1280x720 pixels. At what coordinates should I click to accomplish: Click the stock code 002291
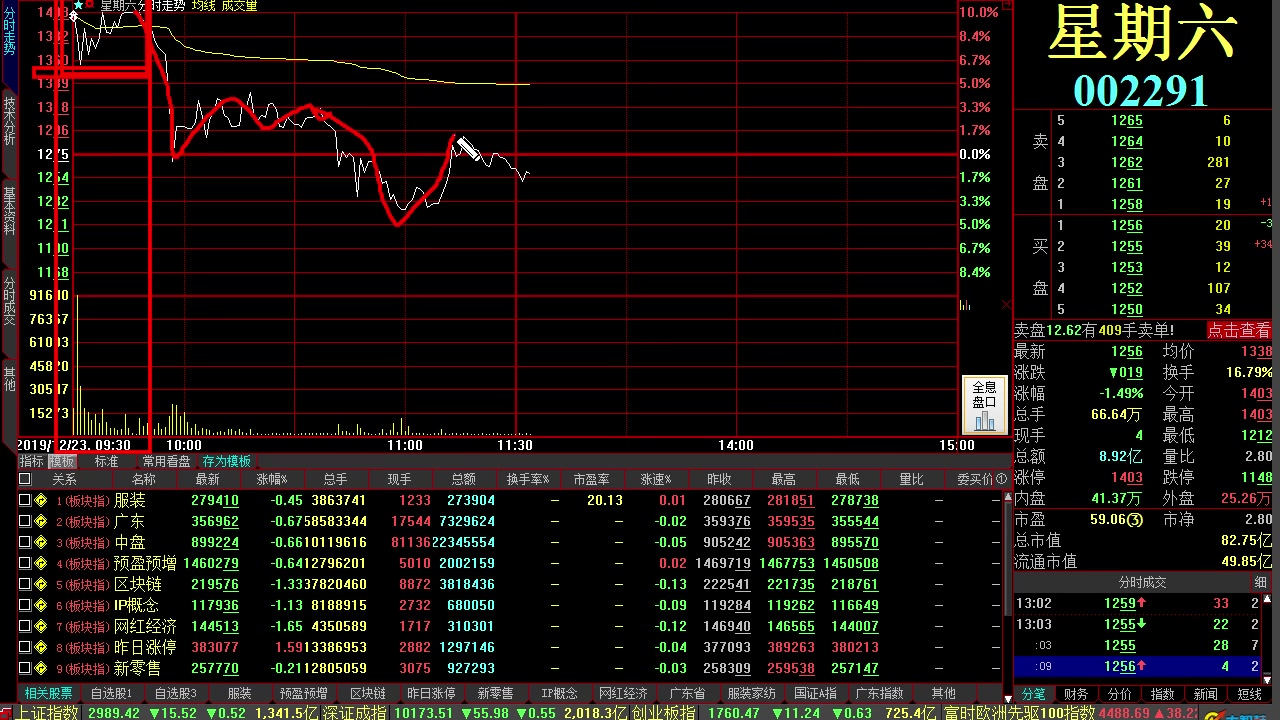pyautogui.click(x=1141, y=91)
